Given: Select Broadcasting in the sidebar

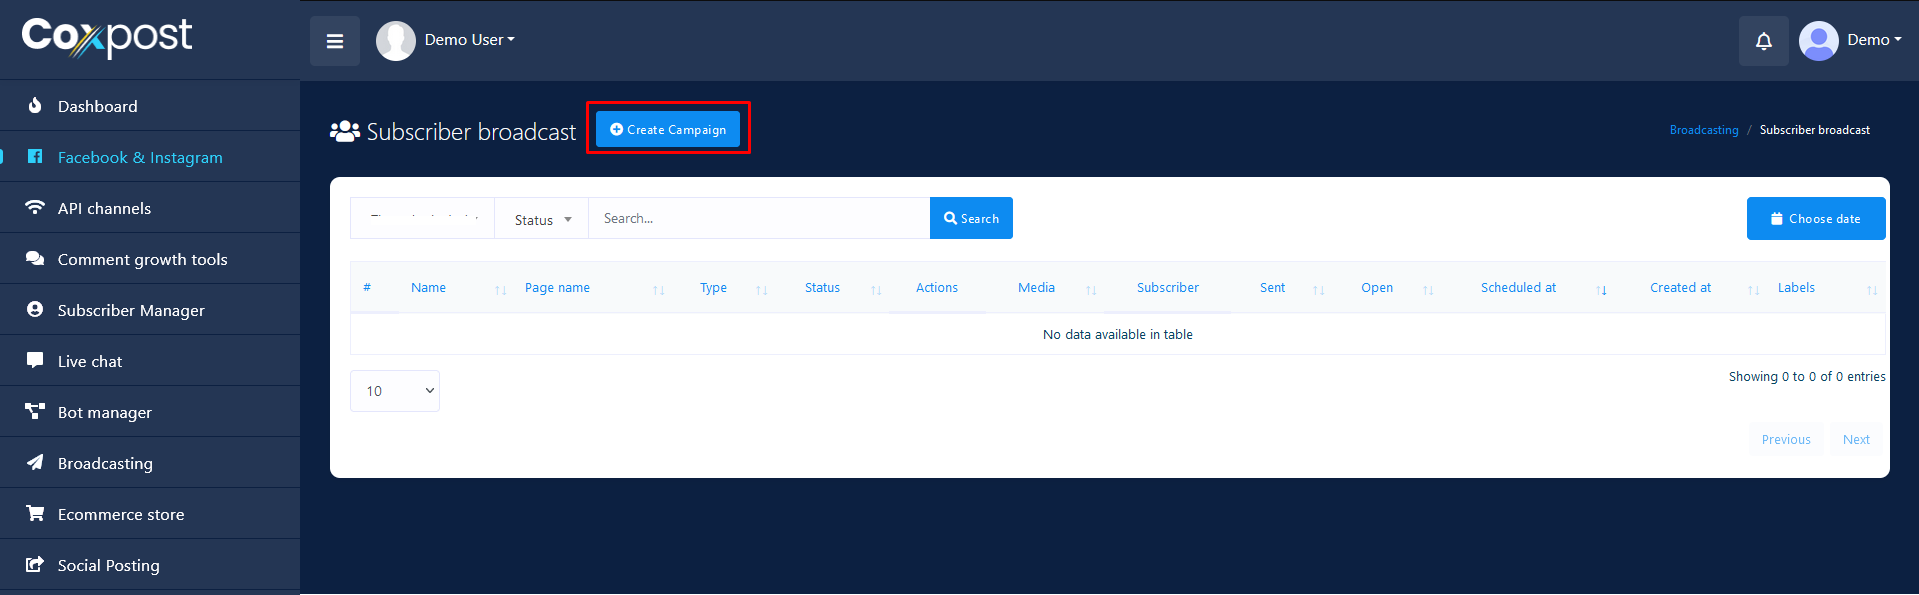Looking at the screenshot, I should pyautogui.click(x=105, y=463).
